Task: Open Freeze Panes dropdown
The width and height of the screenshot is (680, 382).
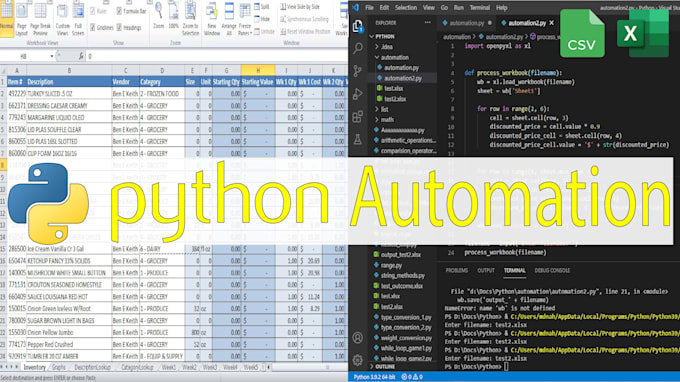Action: click(x=245, y=19)
